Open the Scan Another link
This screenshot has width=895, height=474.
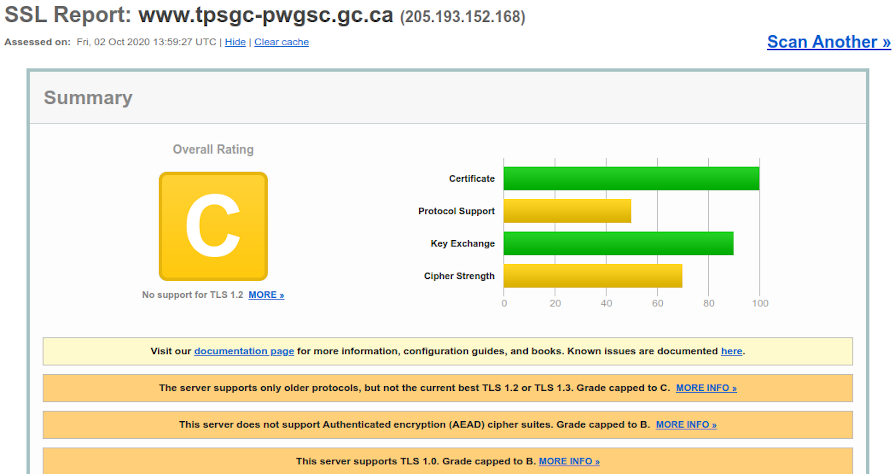click(828, 42)
